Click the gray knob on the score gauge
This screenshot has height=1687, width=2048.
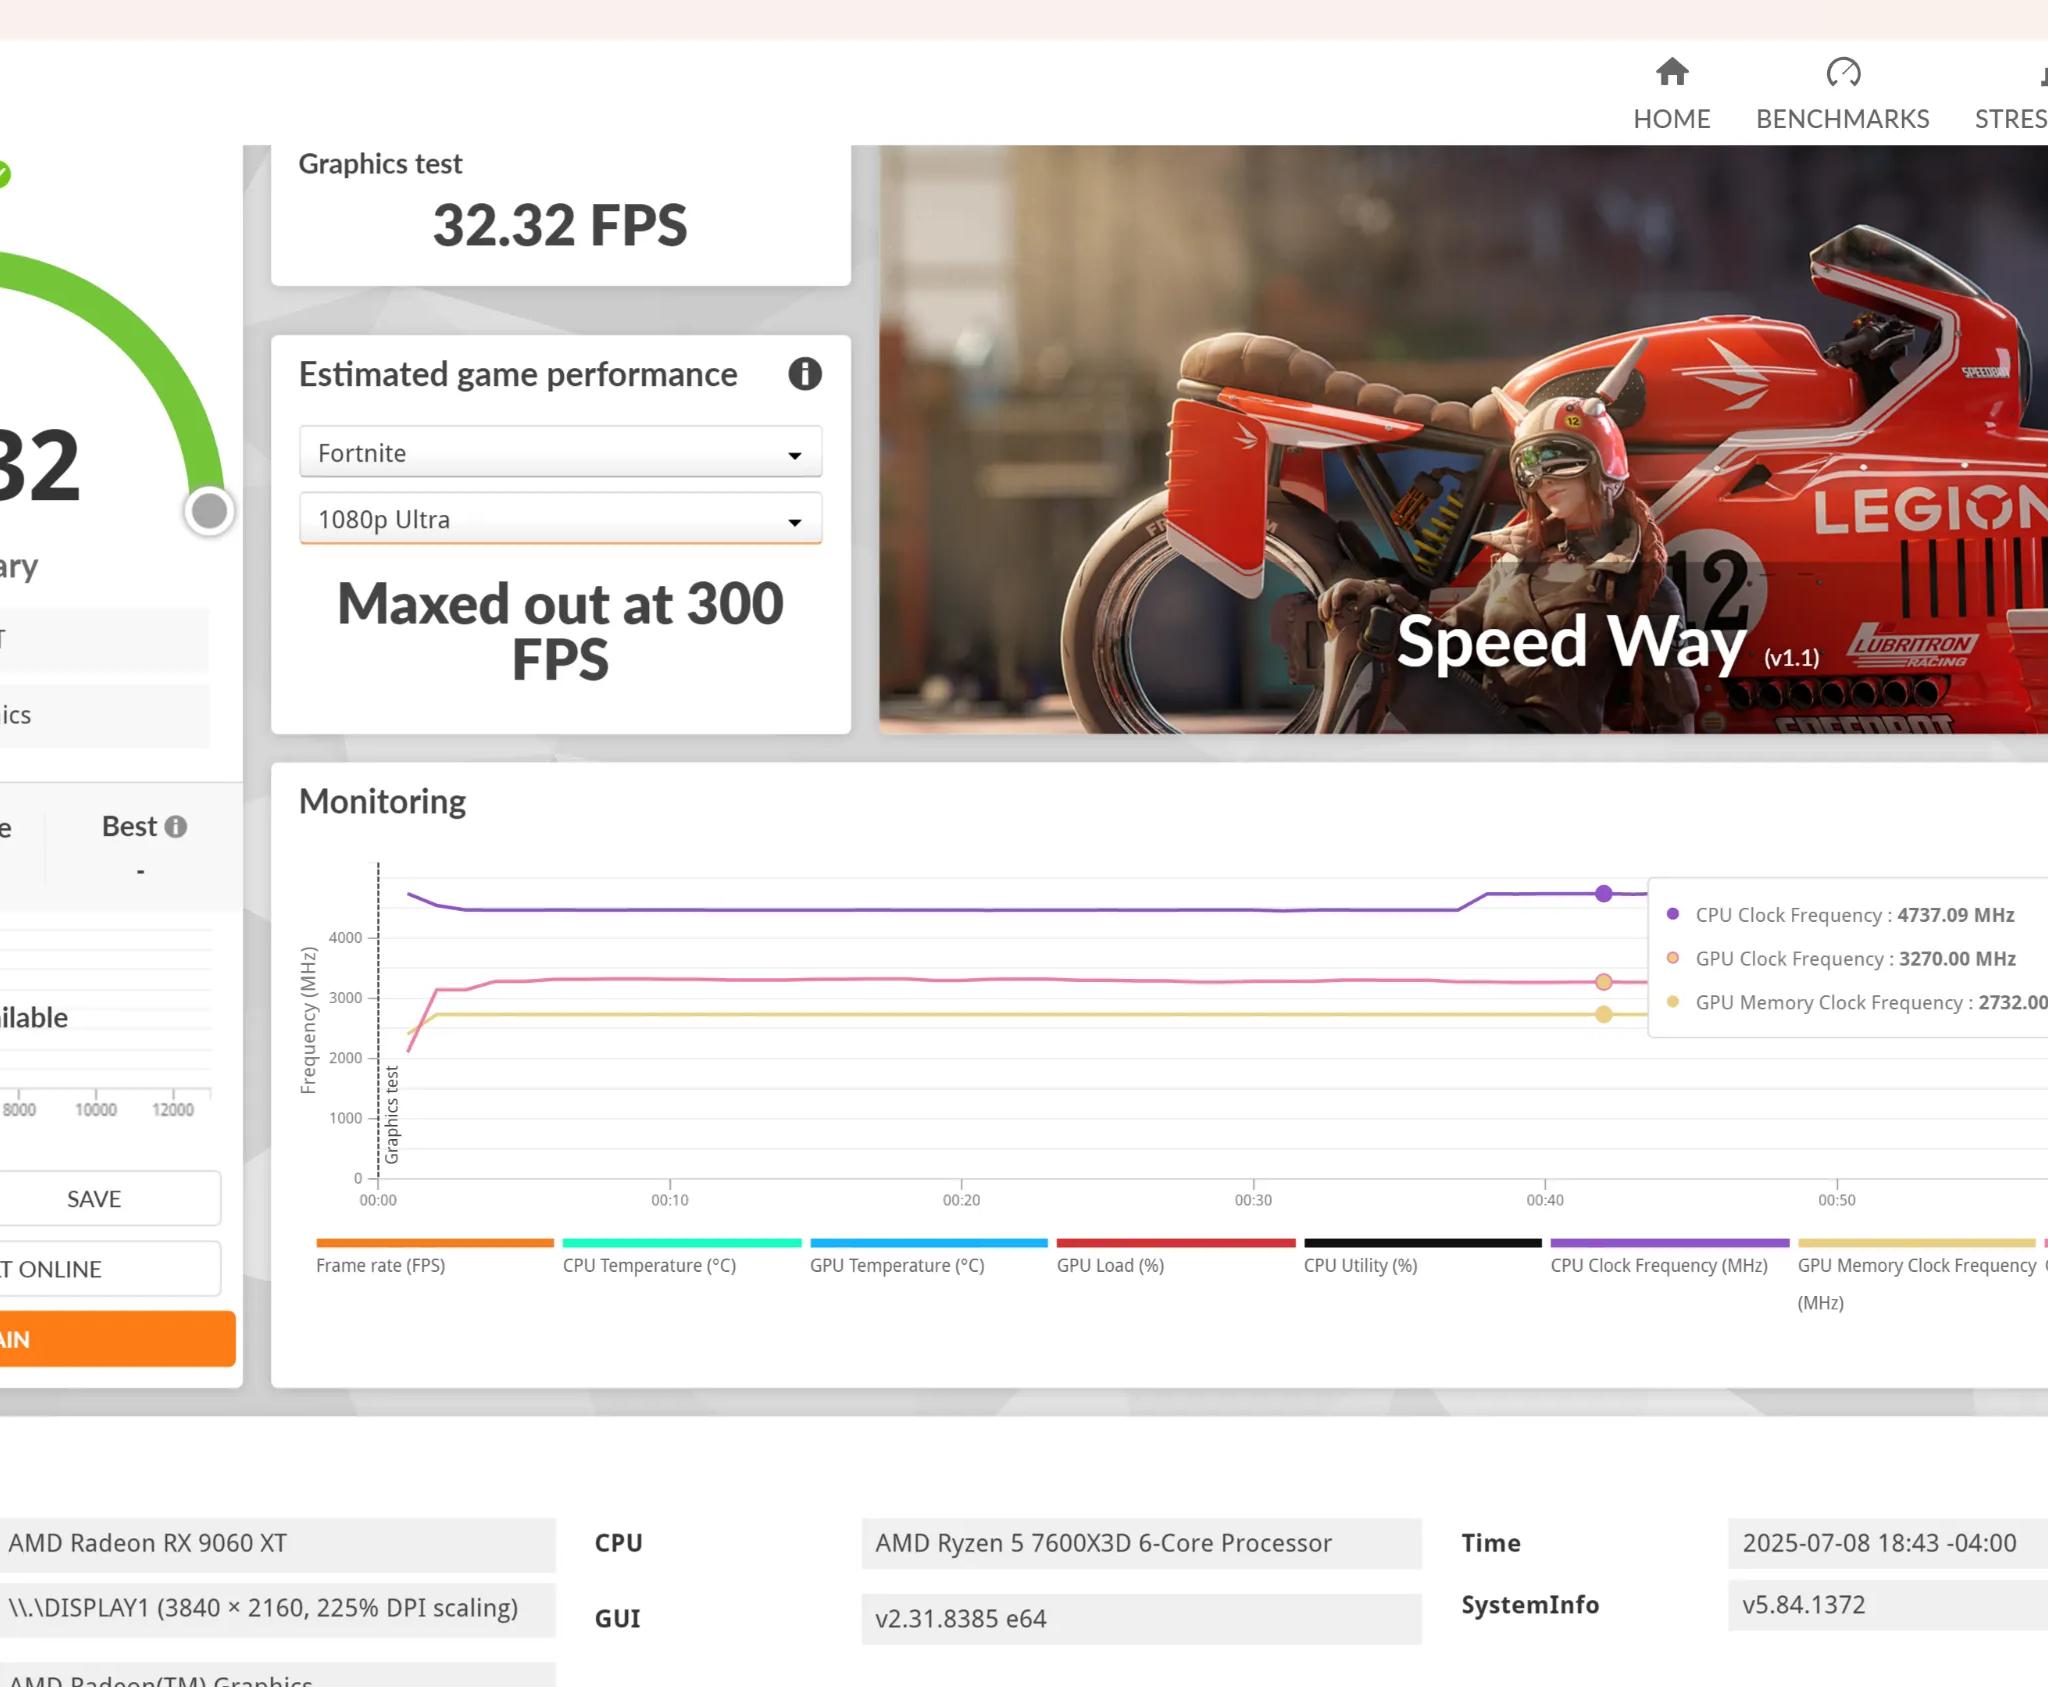point(209,511)
